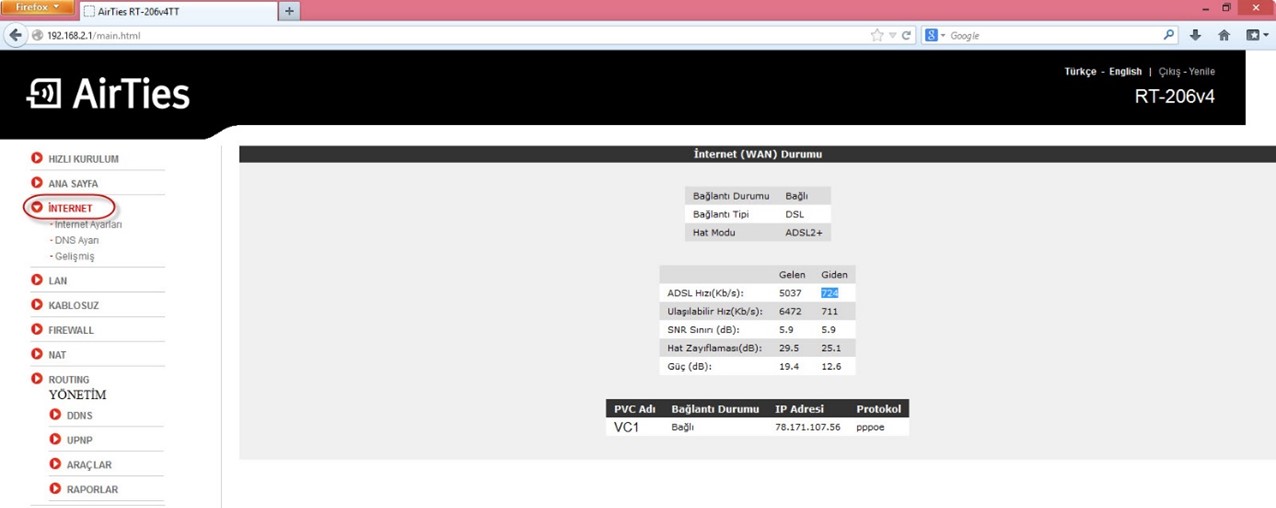This screenshot has height=508, width=1276.
Task: Click Yenile refresh link
Action: (x=1202, y=72)
